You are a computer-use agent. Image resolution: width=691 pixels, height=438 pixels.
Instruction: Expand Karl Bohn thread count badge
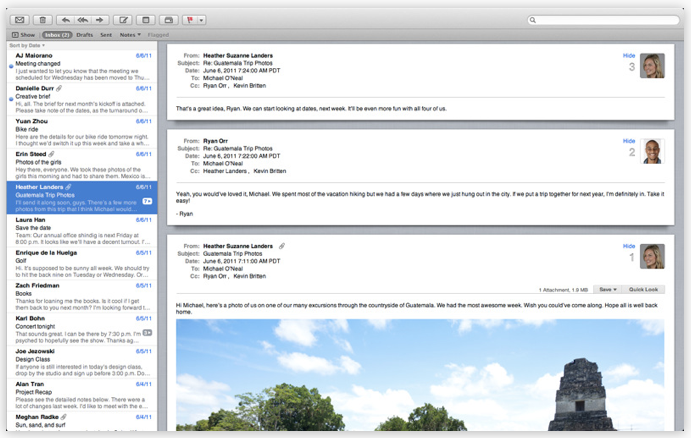pyautogui.click(x=148, y=333)
